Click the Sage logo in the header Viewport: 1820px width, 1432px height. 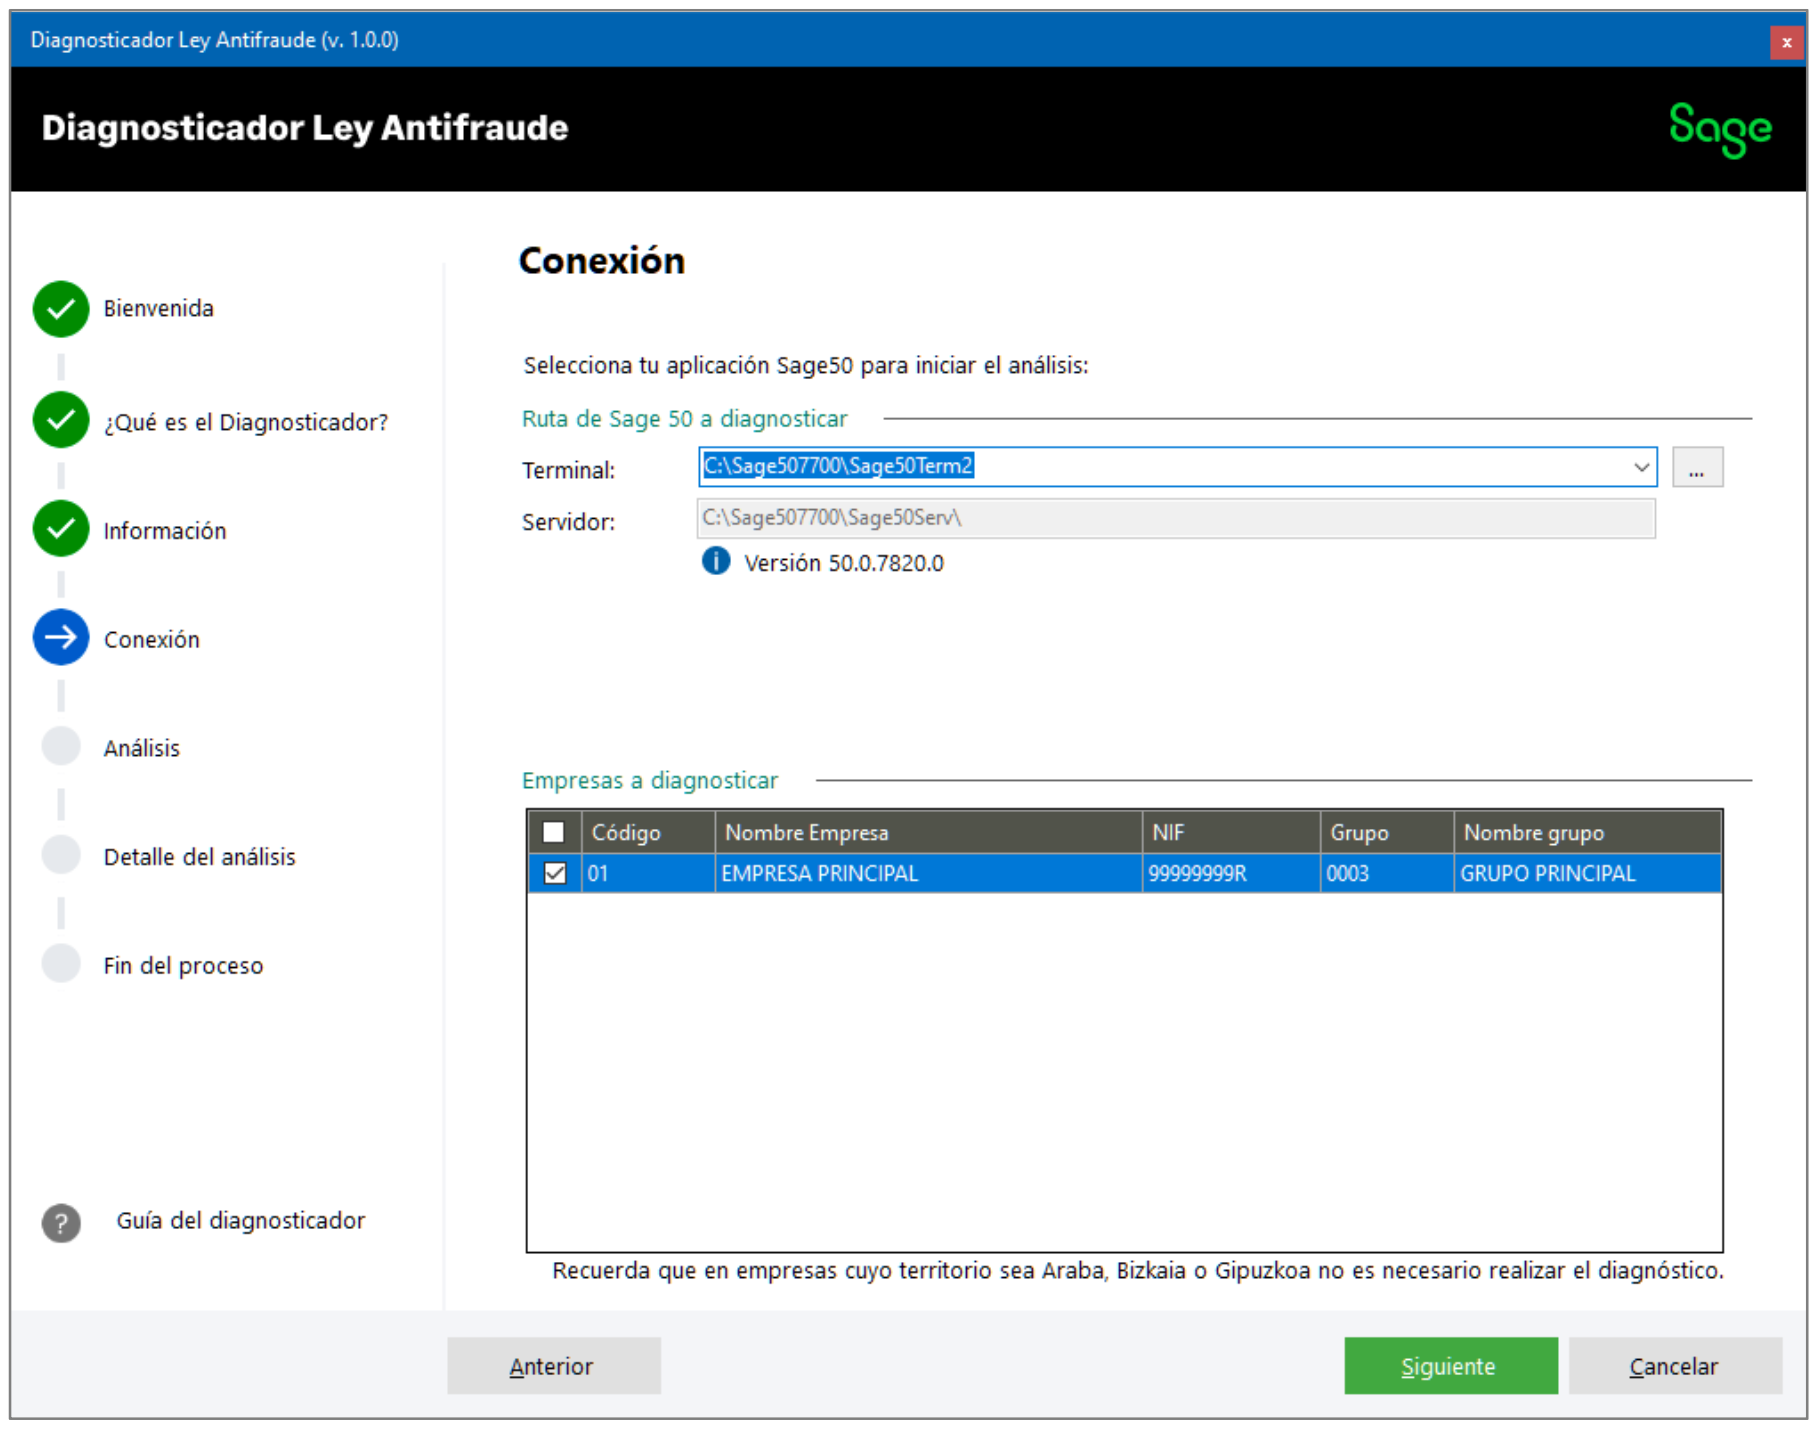(x=1719, y=129)
